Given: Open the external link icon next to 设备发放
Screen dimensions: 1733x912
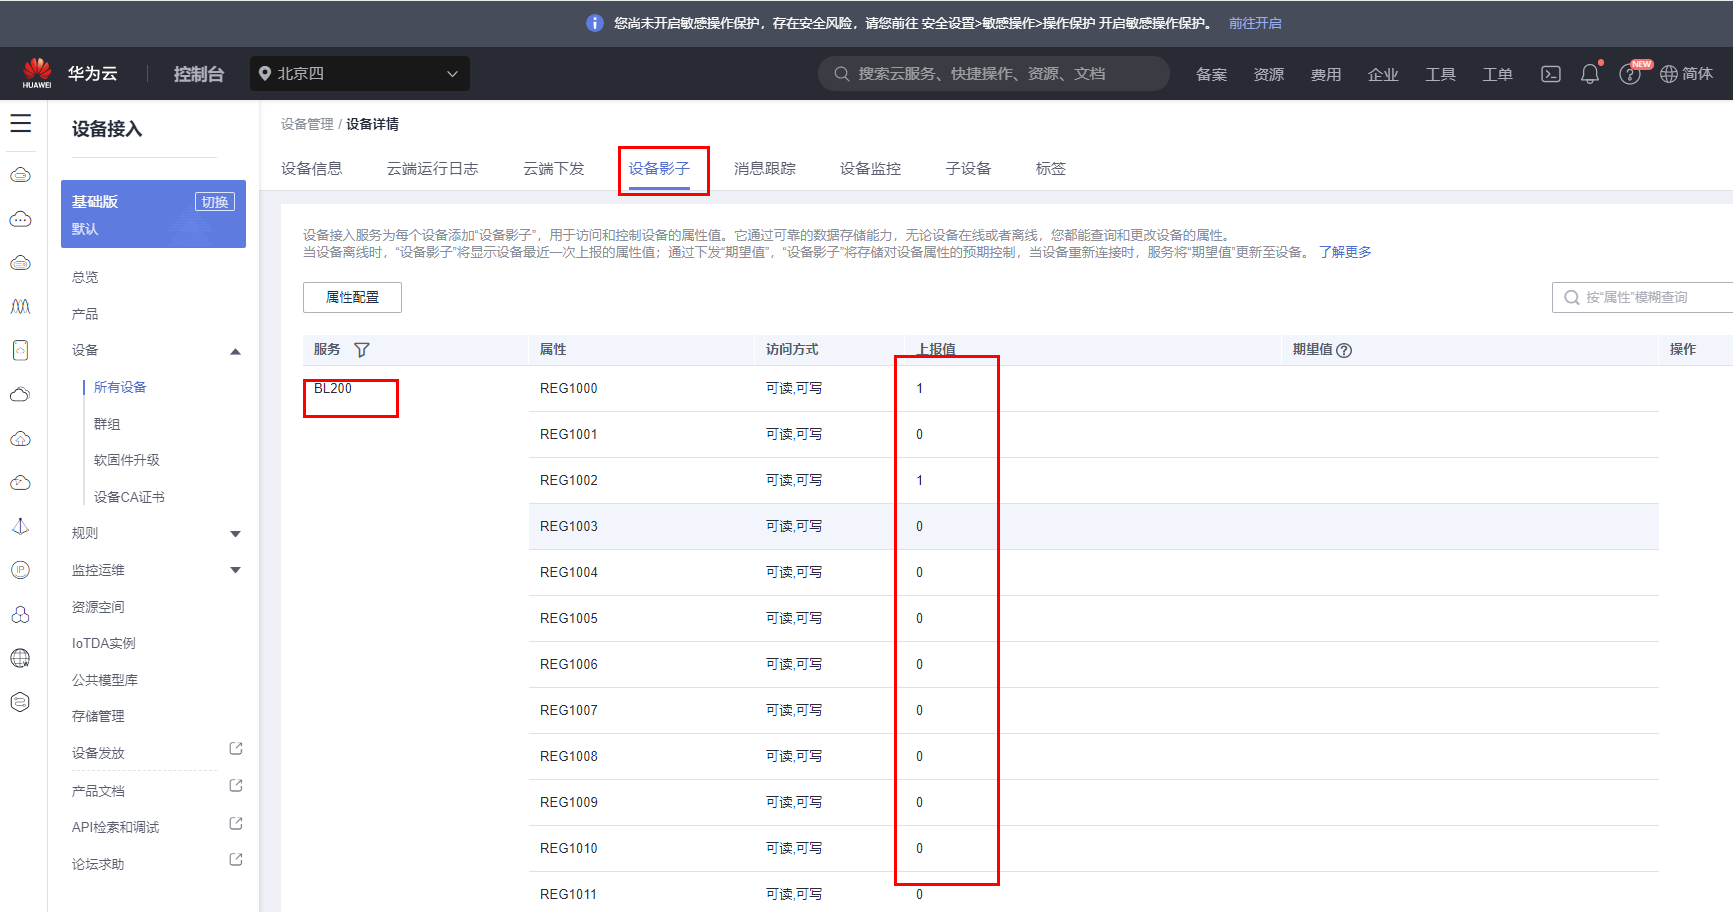Looking at the screenshot, I should 236,748.
